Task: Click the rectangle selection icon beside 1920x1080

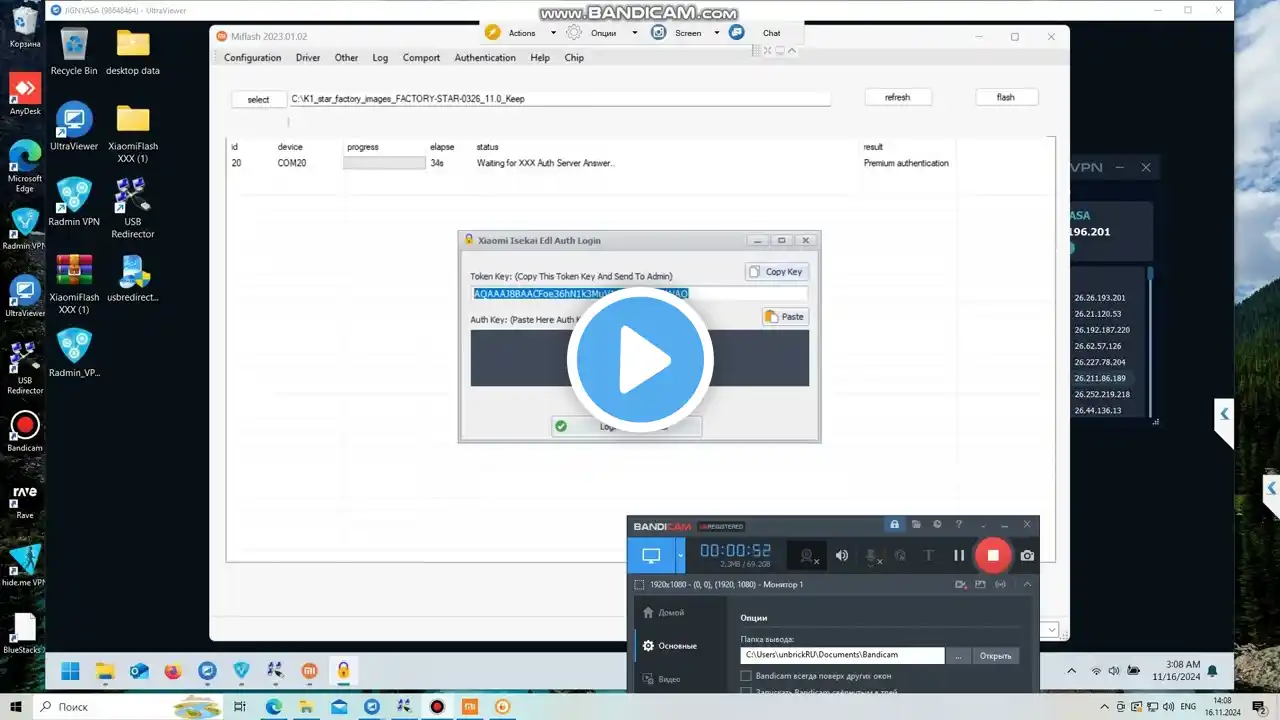Action: pyautogui.click(x=640, y=584)
